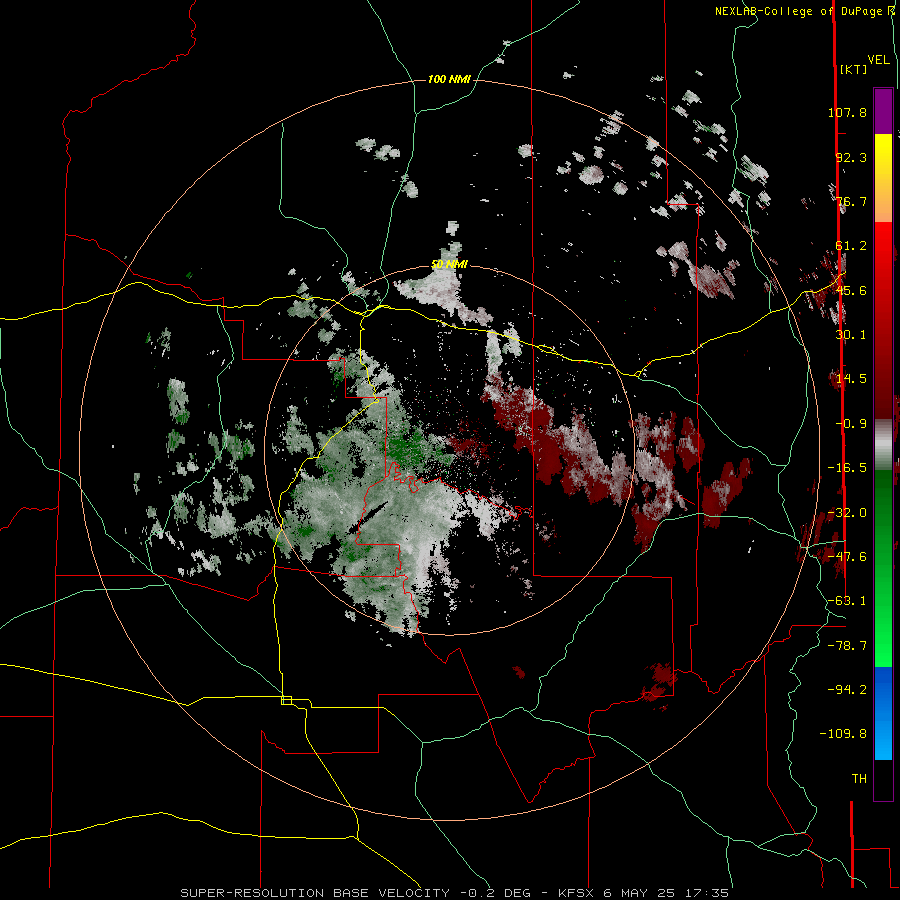Click the 45.6 value on the velocity scale
This screenshot has width=900, height=900.
coord(851,290)
